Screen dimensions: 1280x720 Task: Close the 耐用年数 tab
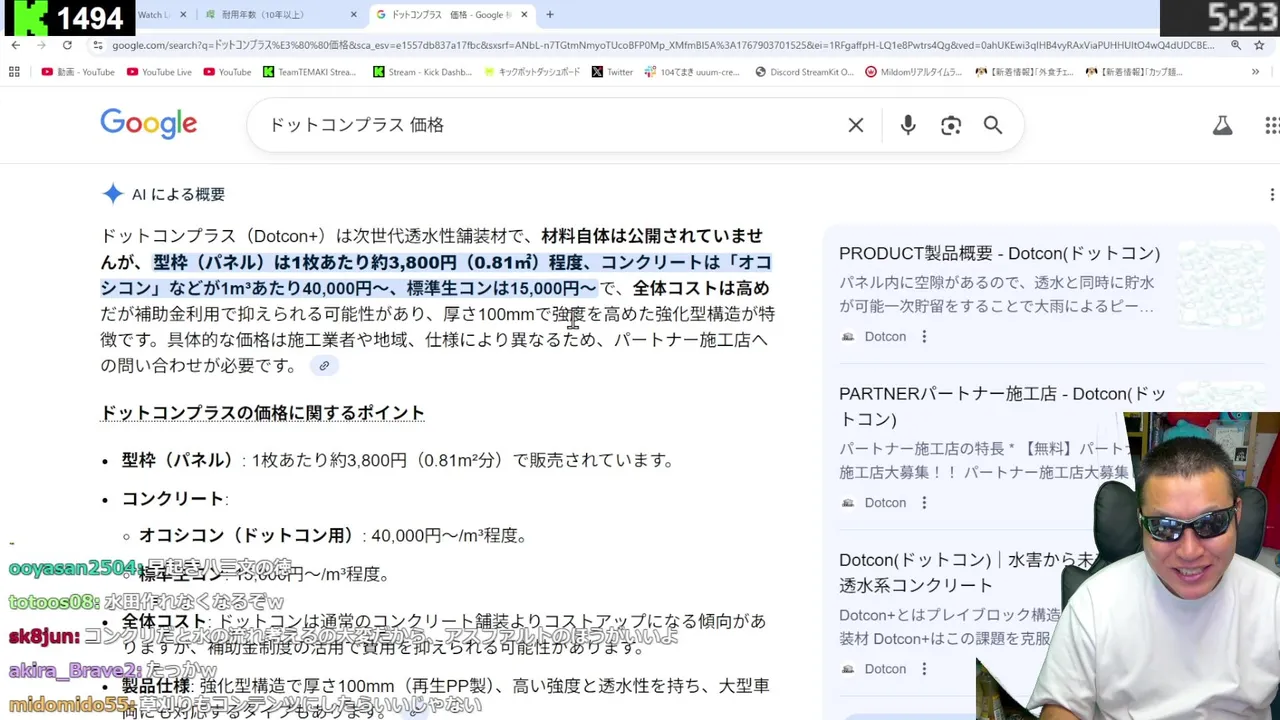coord(354,15)
